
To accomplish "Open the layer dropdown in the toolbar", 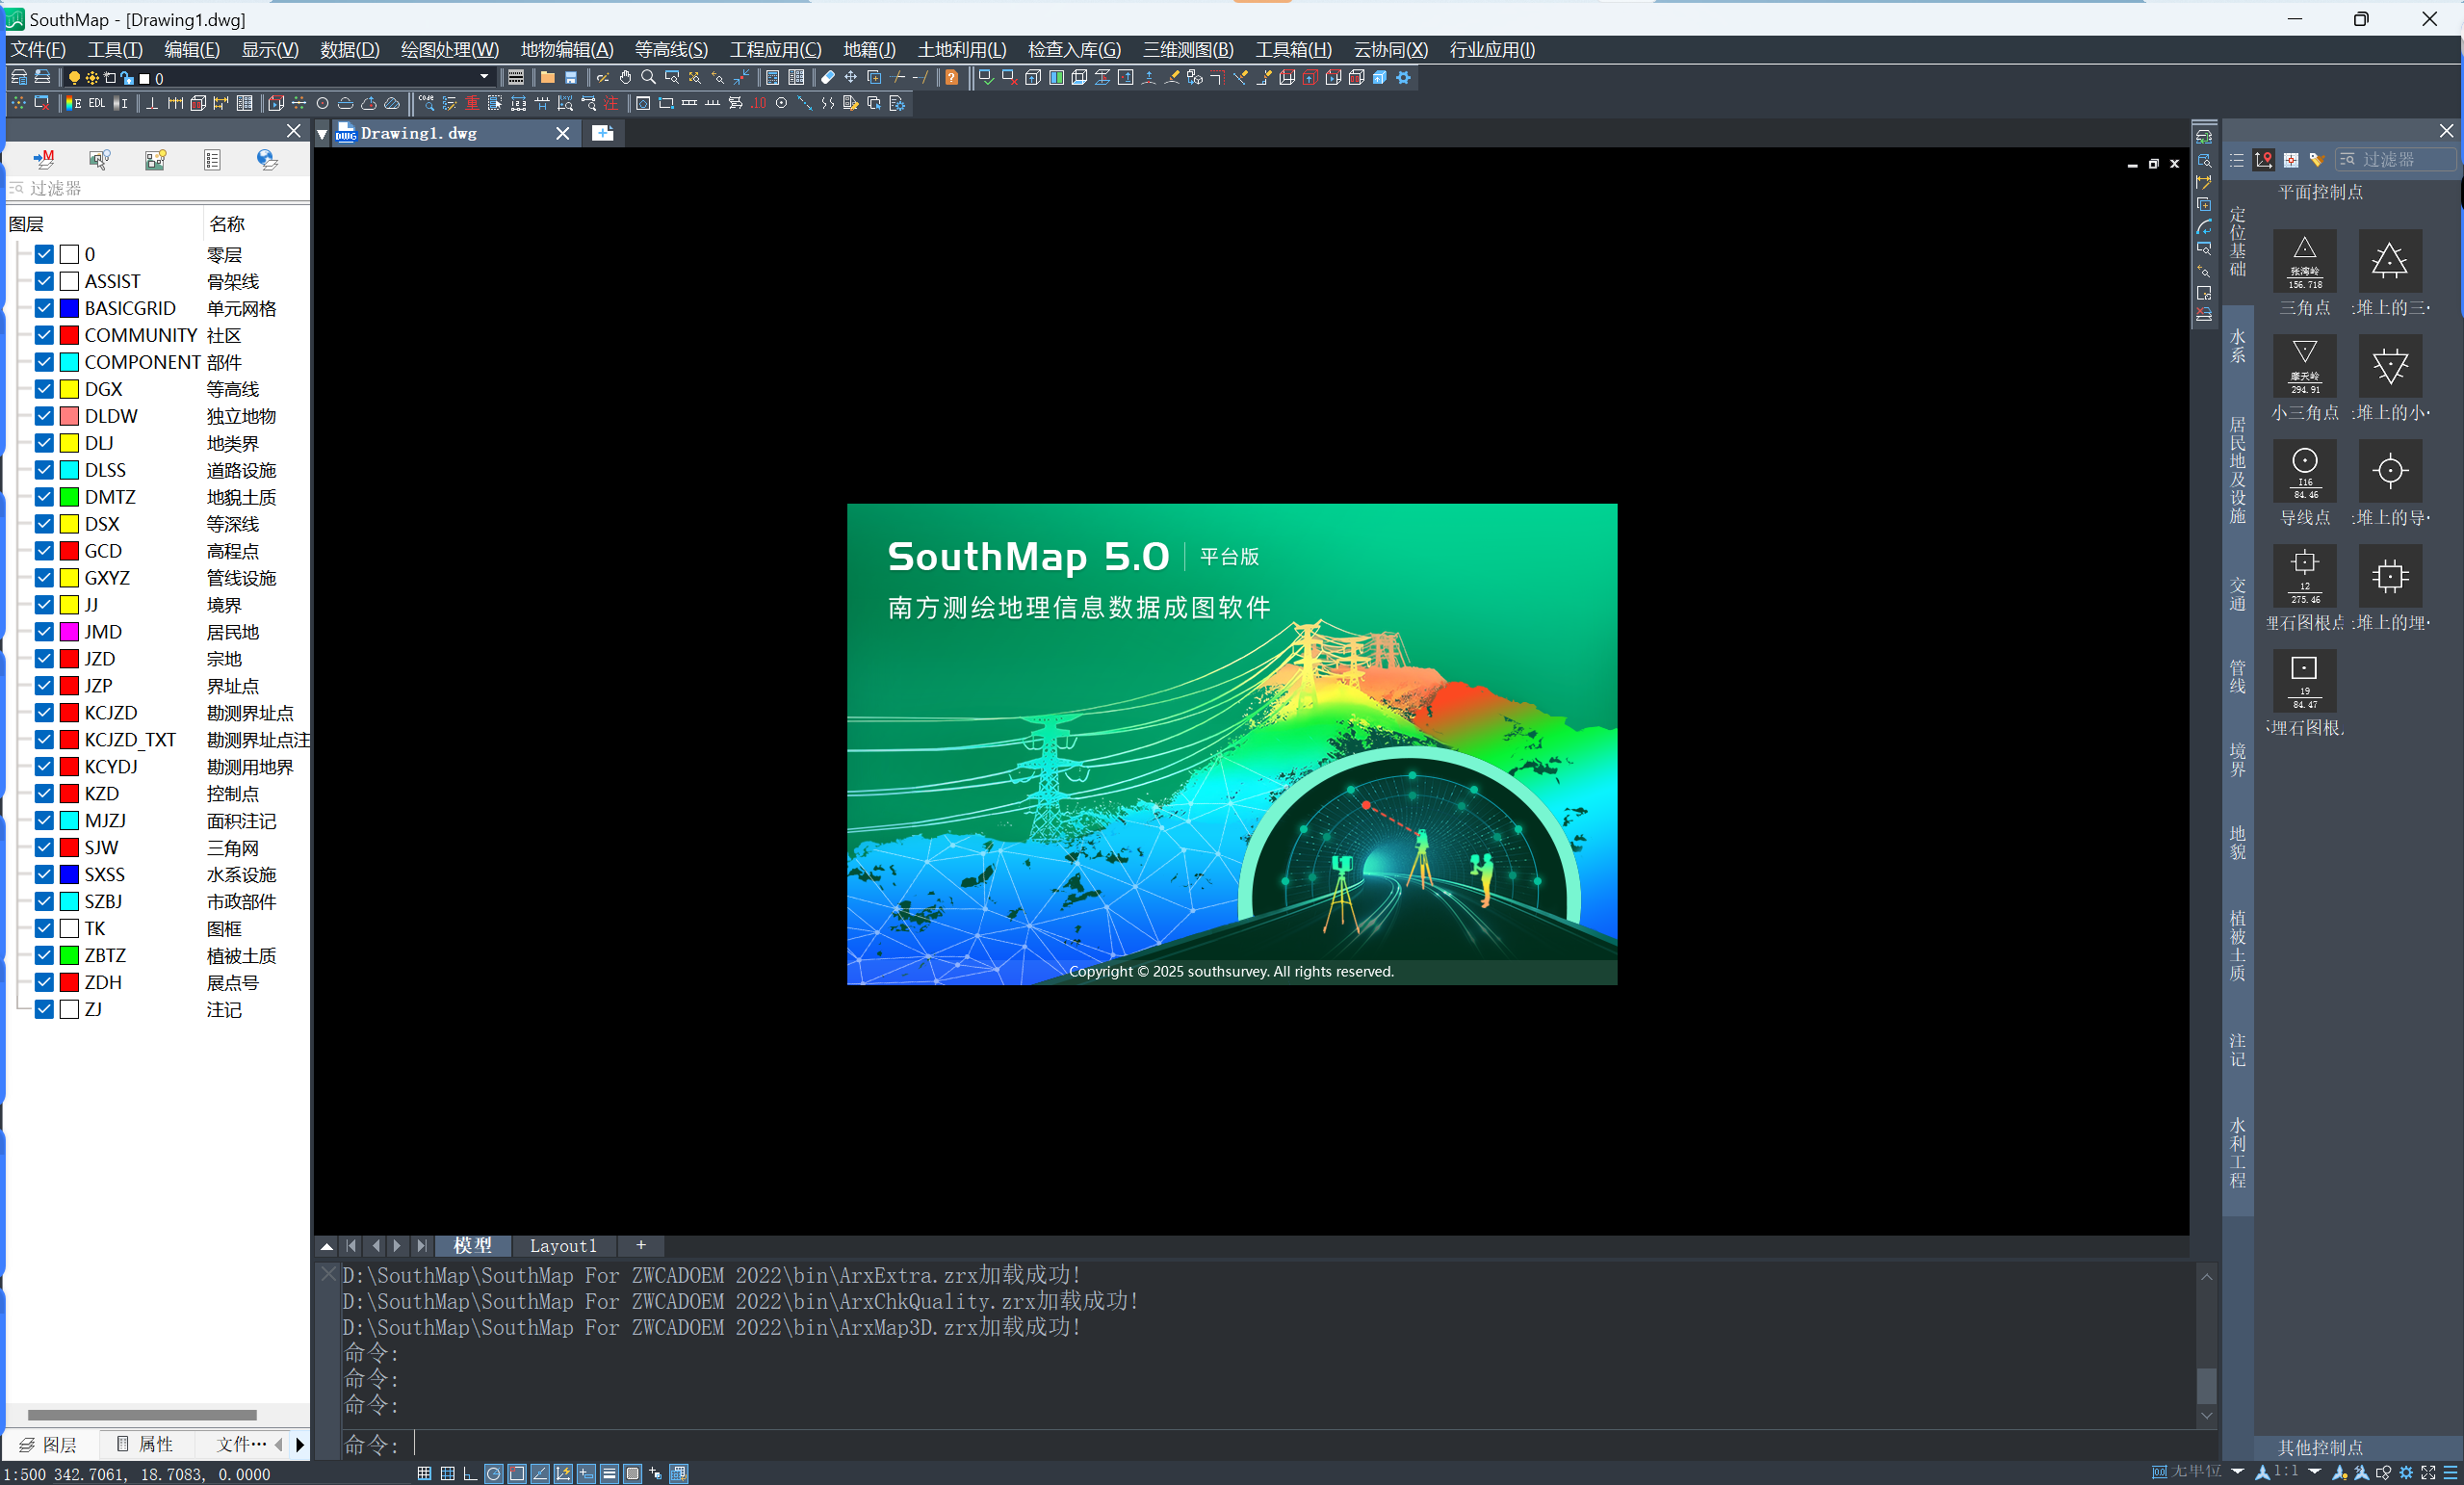I will coord(484,77).
